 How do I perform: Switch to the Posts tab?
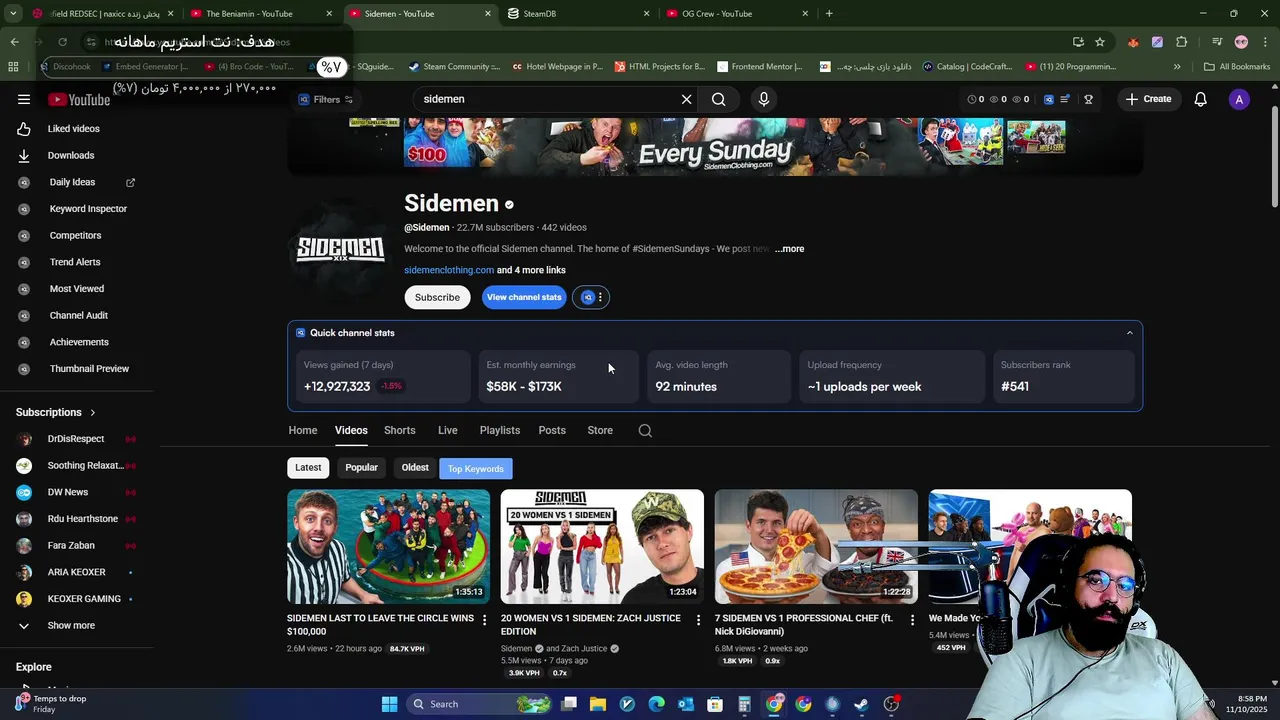point(552,430)
